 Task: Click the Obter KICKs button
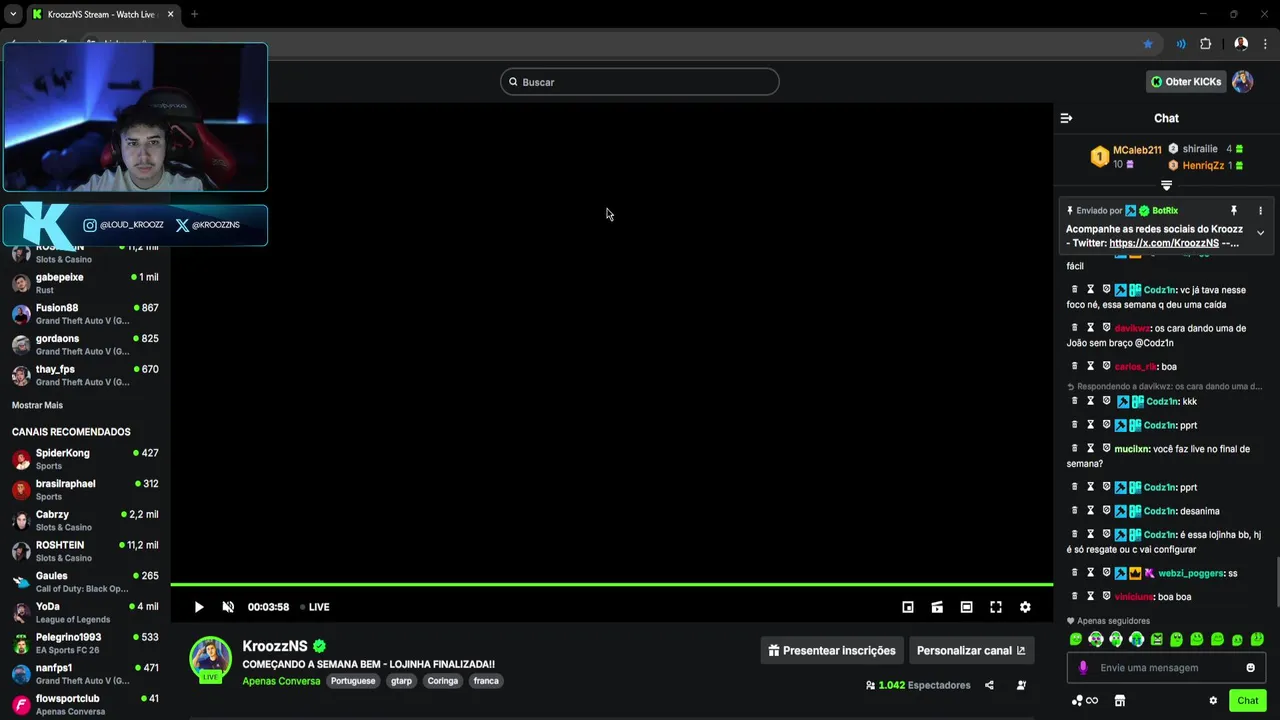1186,82
